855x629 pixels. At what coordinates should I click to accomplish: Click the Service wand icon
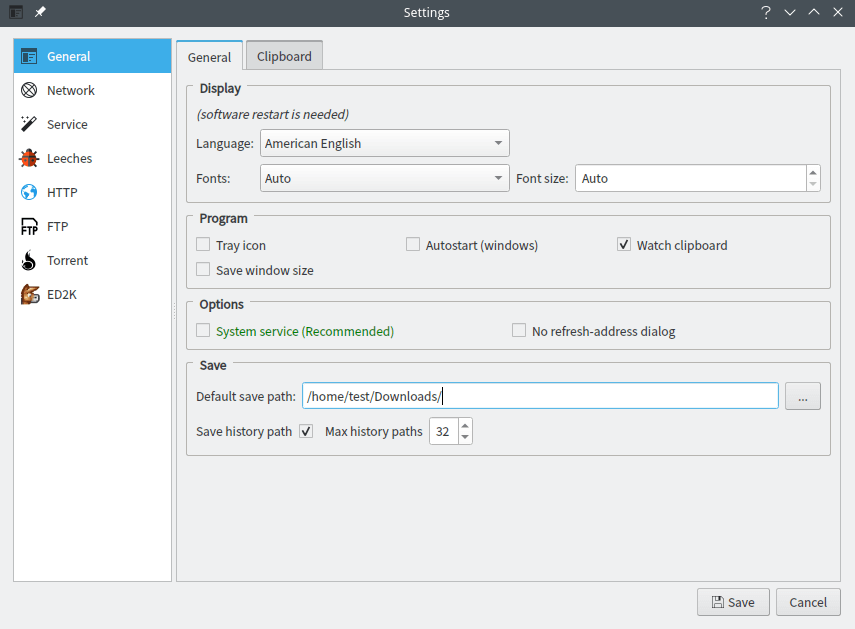tap(29, 124)
